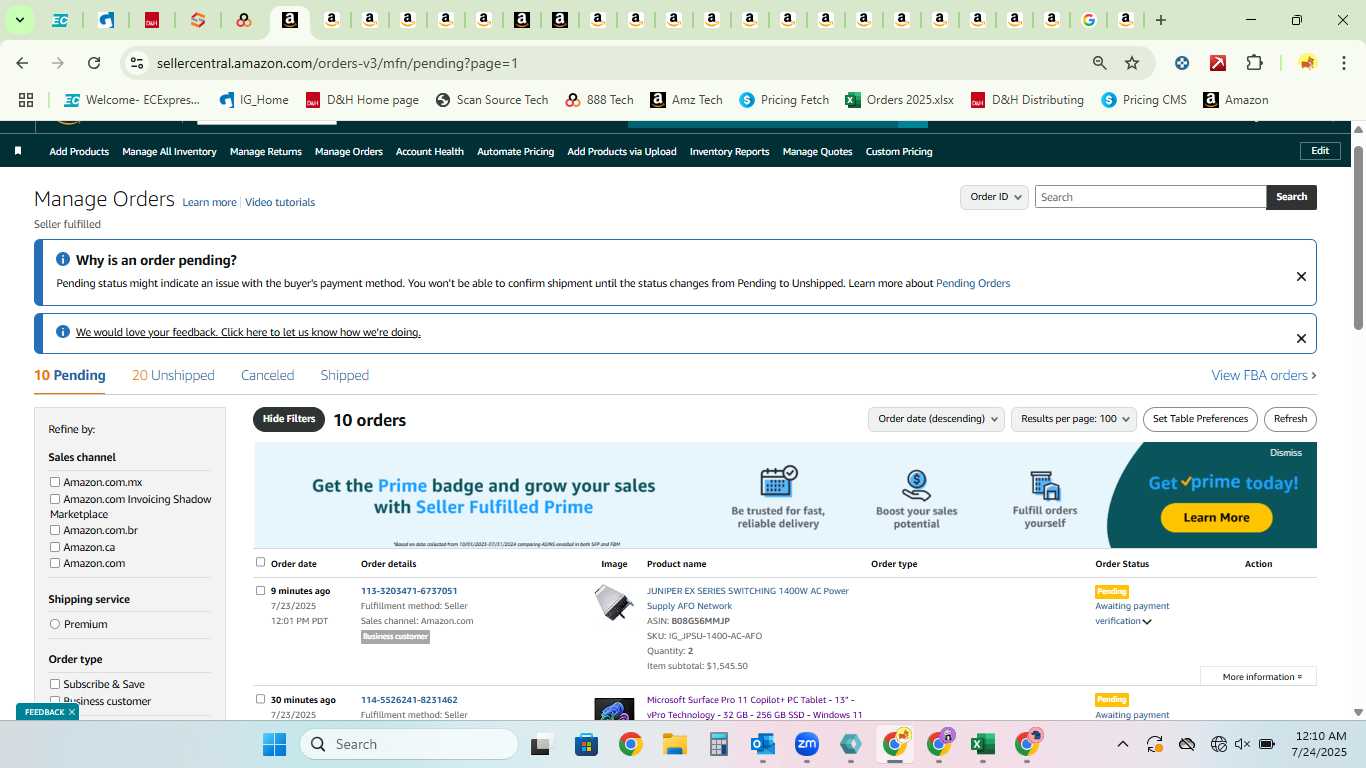
Task: Open the Manage Returns menu item
Action: (x=266, y=152)
